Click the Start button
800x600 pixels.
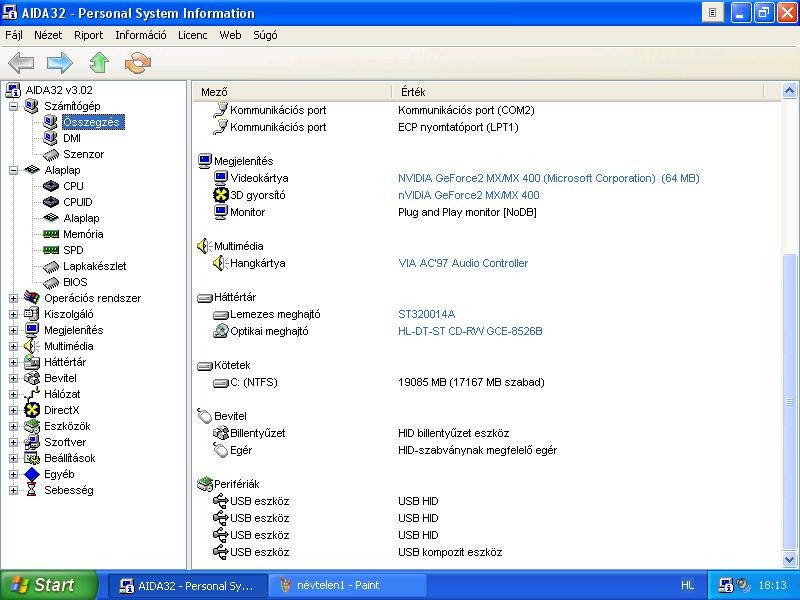pos(49,585)
